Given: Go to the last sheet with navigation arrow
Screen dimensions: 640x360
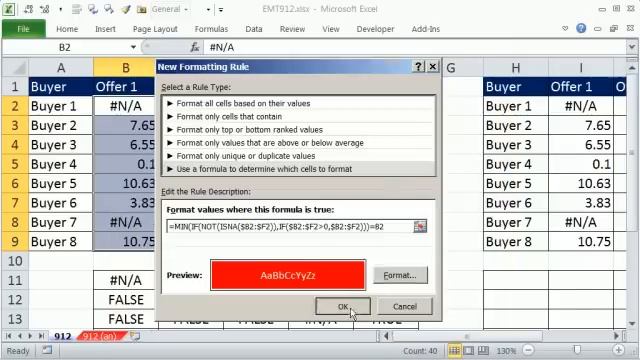Looking at the screenshot, I should coord(41,336).
